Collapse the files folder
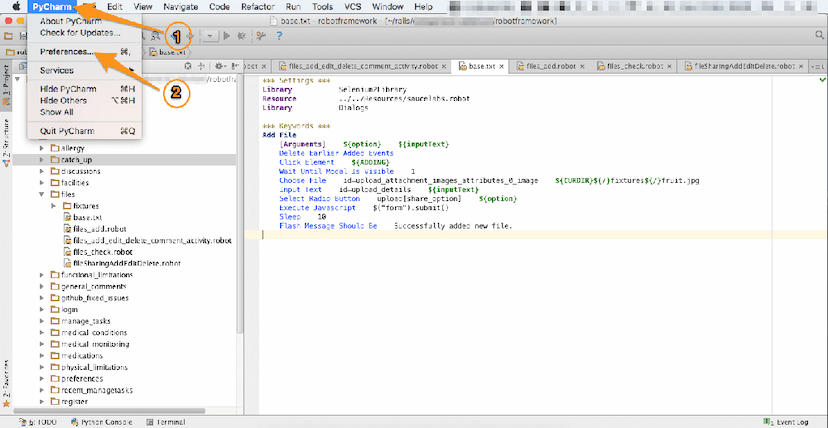The image size is (828, 428). pos(42,195)
